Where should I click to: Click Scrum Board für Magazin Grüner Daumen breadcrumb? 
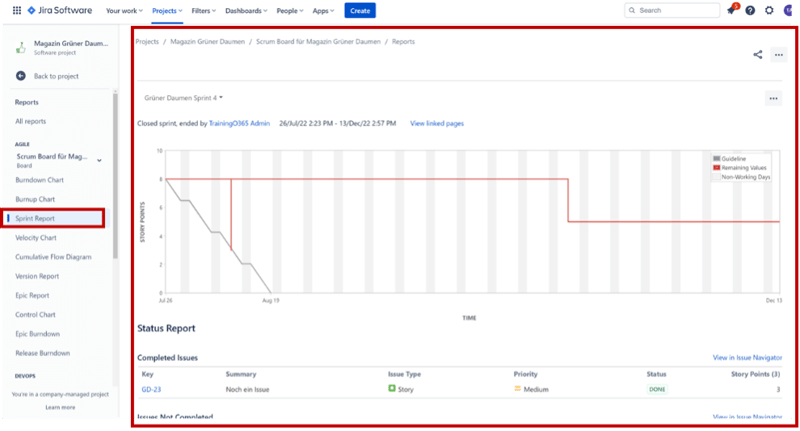tap(318, 42)
